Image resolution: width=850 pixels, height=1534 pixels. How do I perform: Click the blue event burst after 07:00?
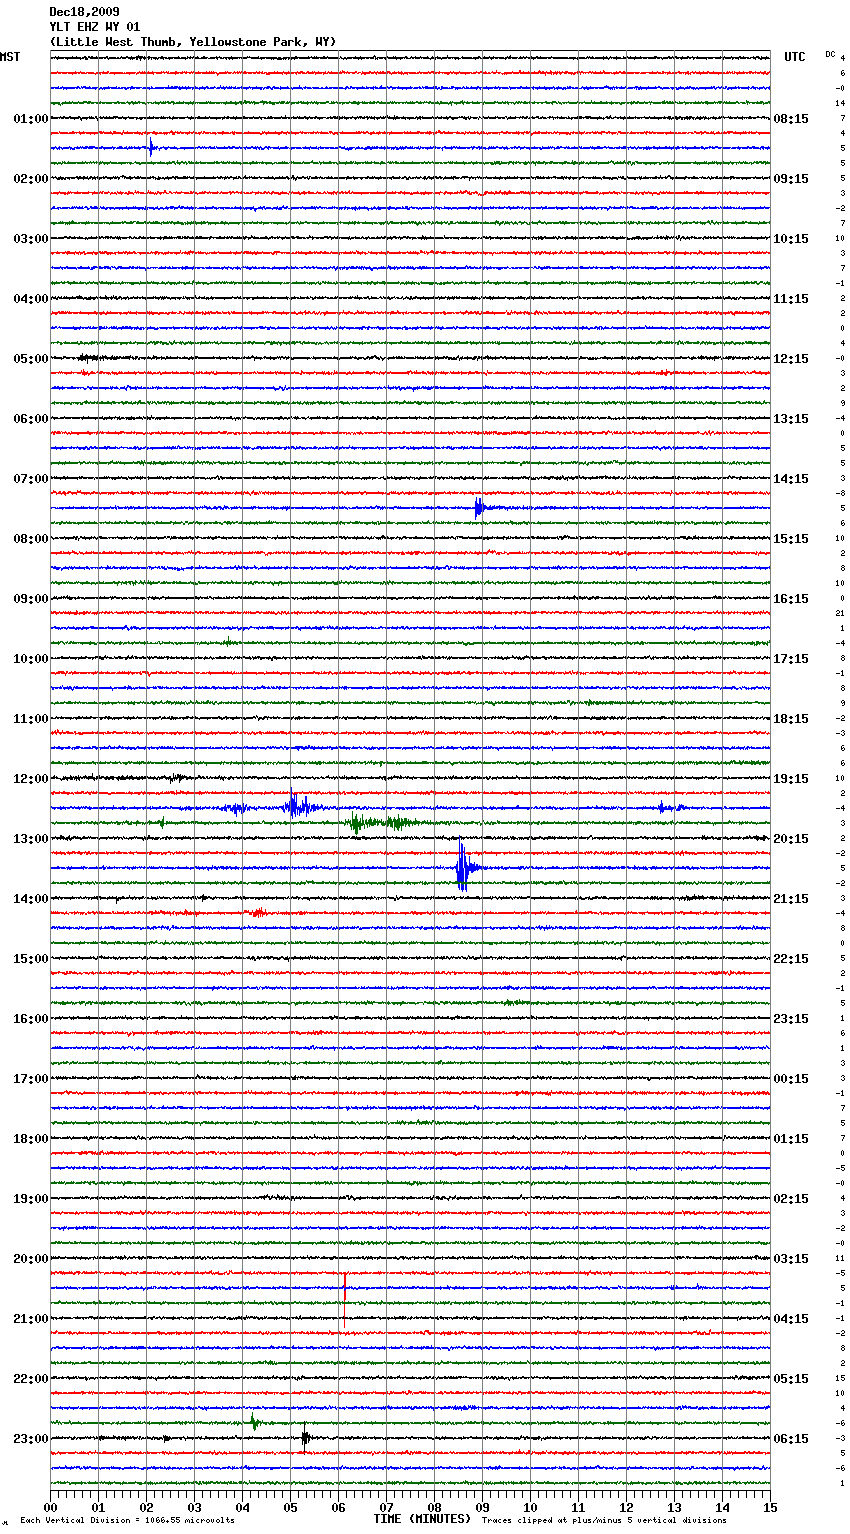coord(480,507)
